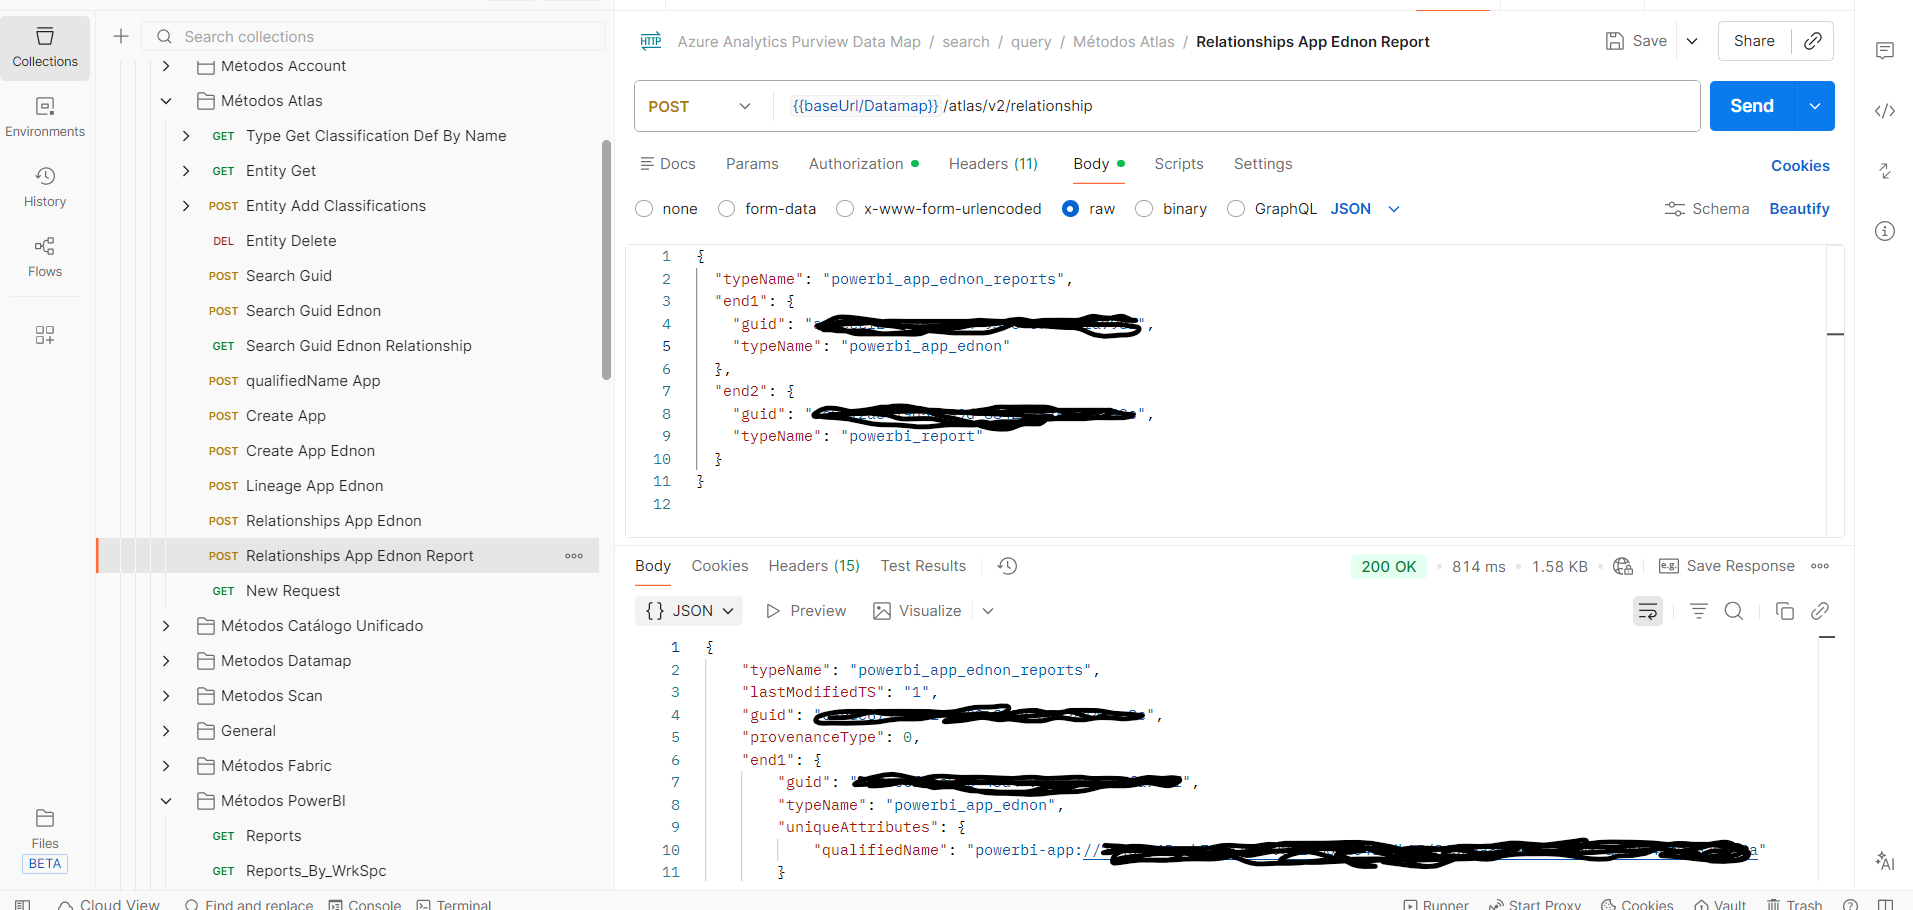The width and height of the screenshot is (1913, 910).
Task: Select the form-data body type
Action: (727, 209)
